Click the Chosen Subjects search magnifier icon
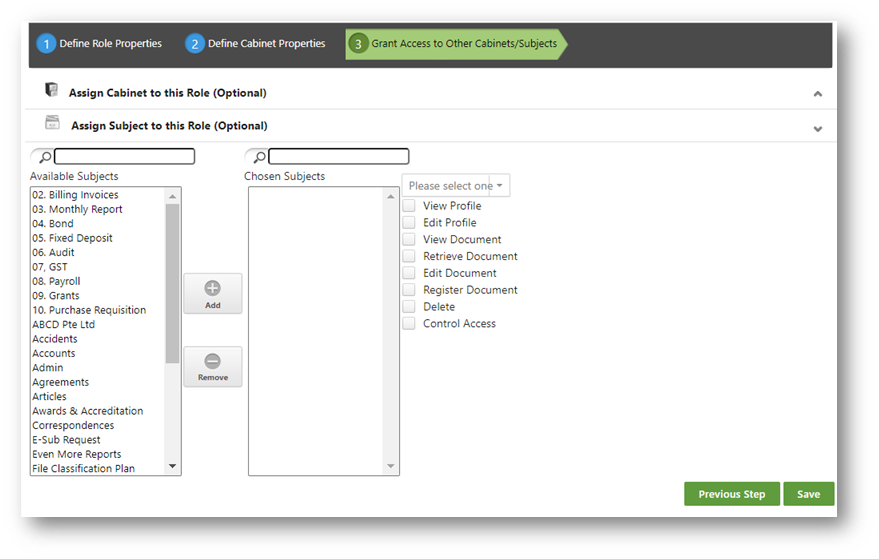The width and height of the screenshot is (879, 559). [260, 157]
